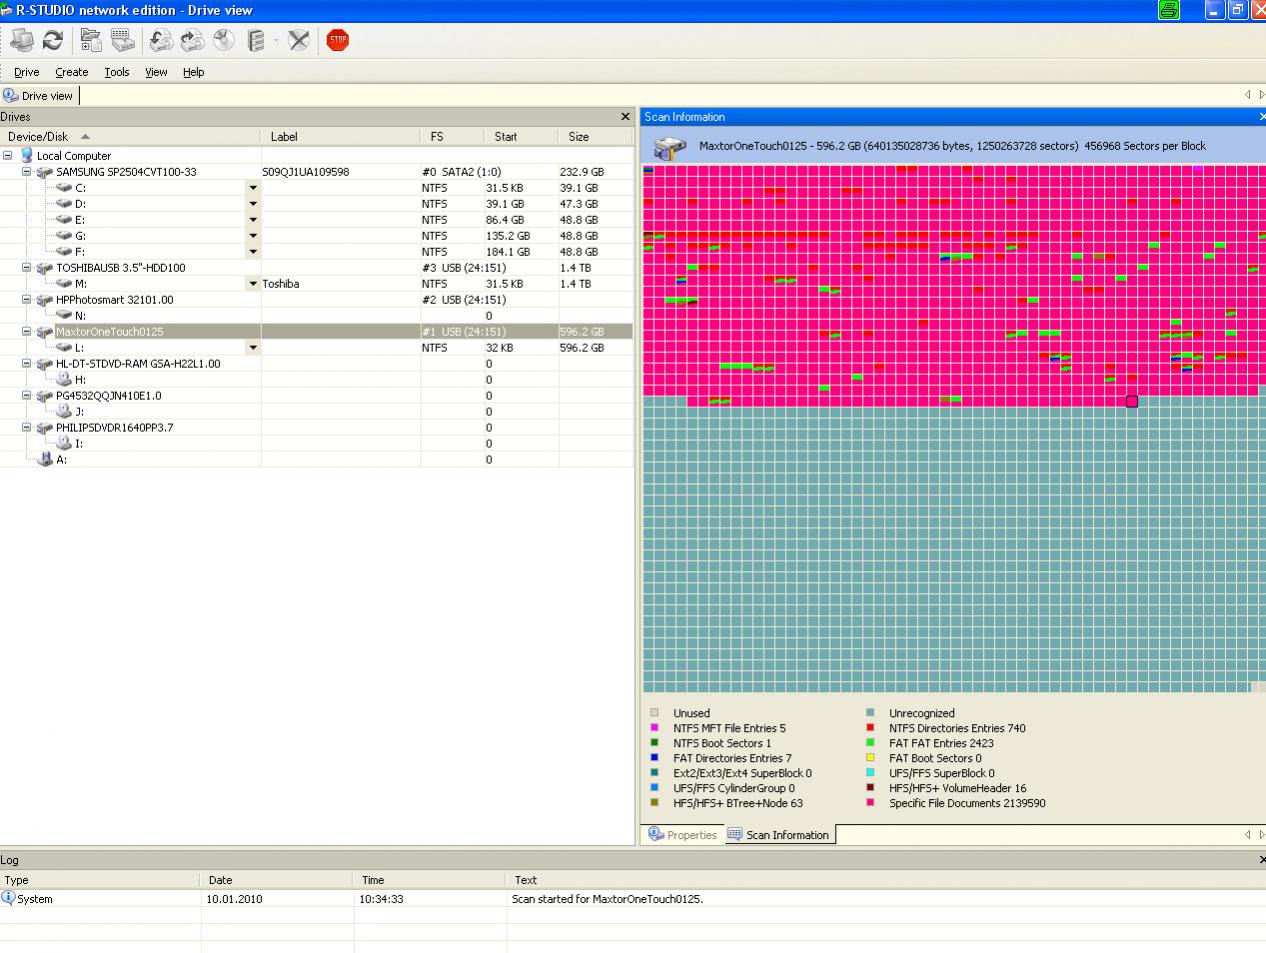Viewport: 1266px width, 953px height.
Task: Click the 'Scan started for MaxtorOneTouch0125.' log text
Action: coord(608,899)
